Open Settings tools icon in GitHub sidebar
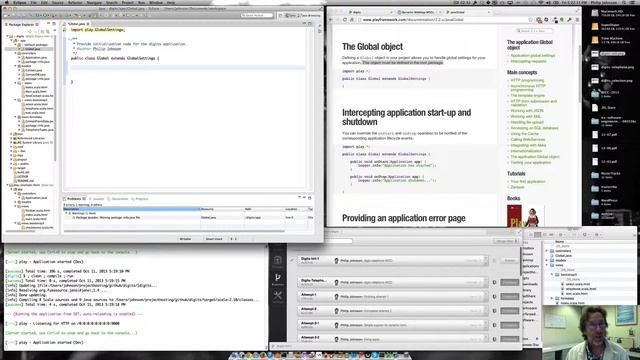640x360 pixels. pyautogui.click(x=278, y=297)
